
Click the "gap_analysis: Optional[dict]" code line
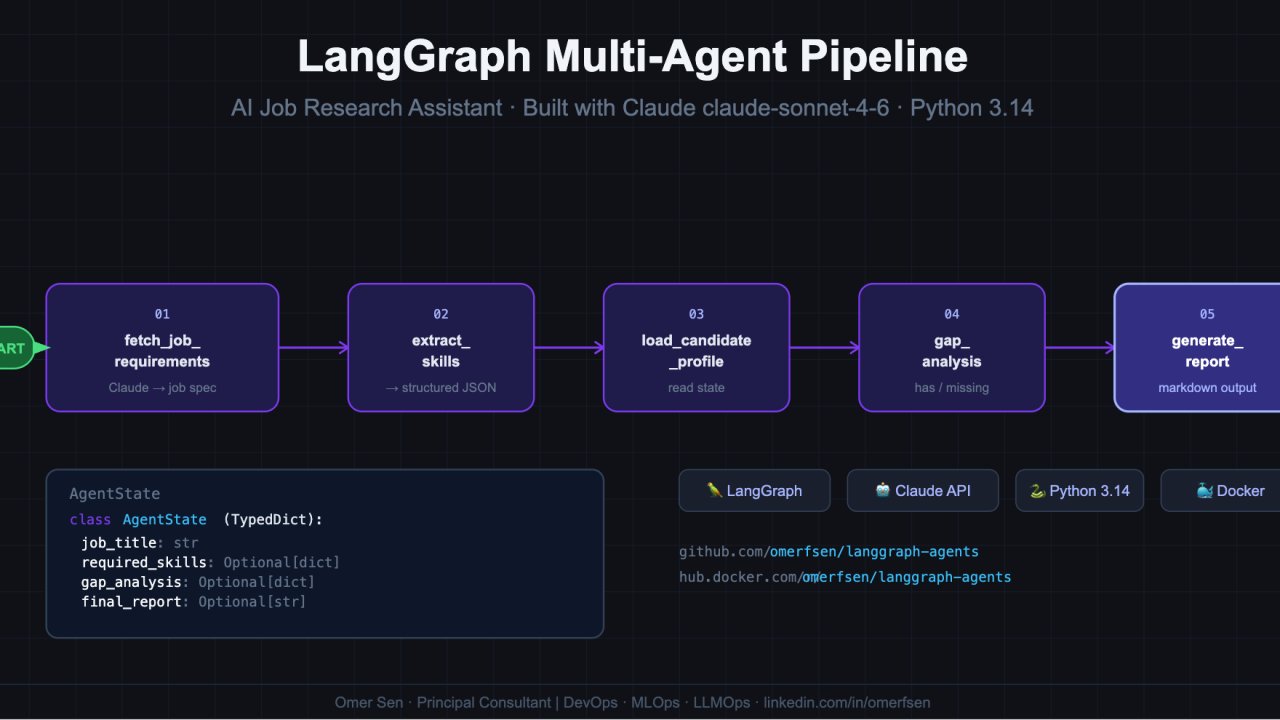198,582
